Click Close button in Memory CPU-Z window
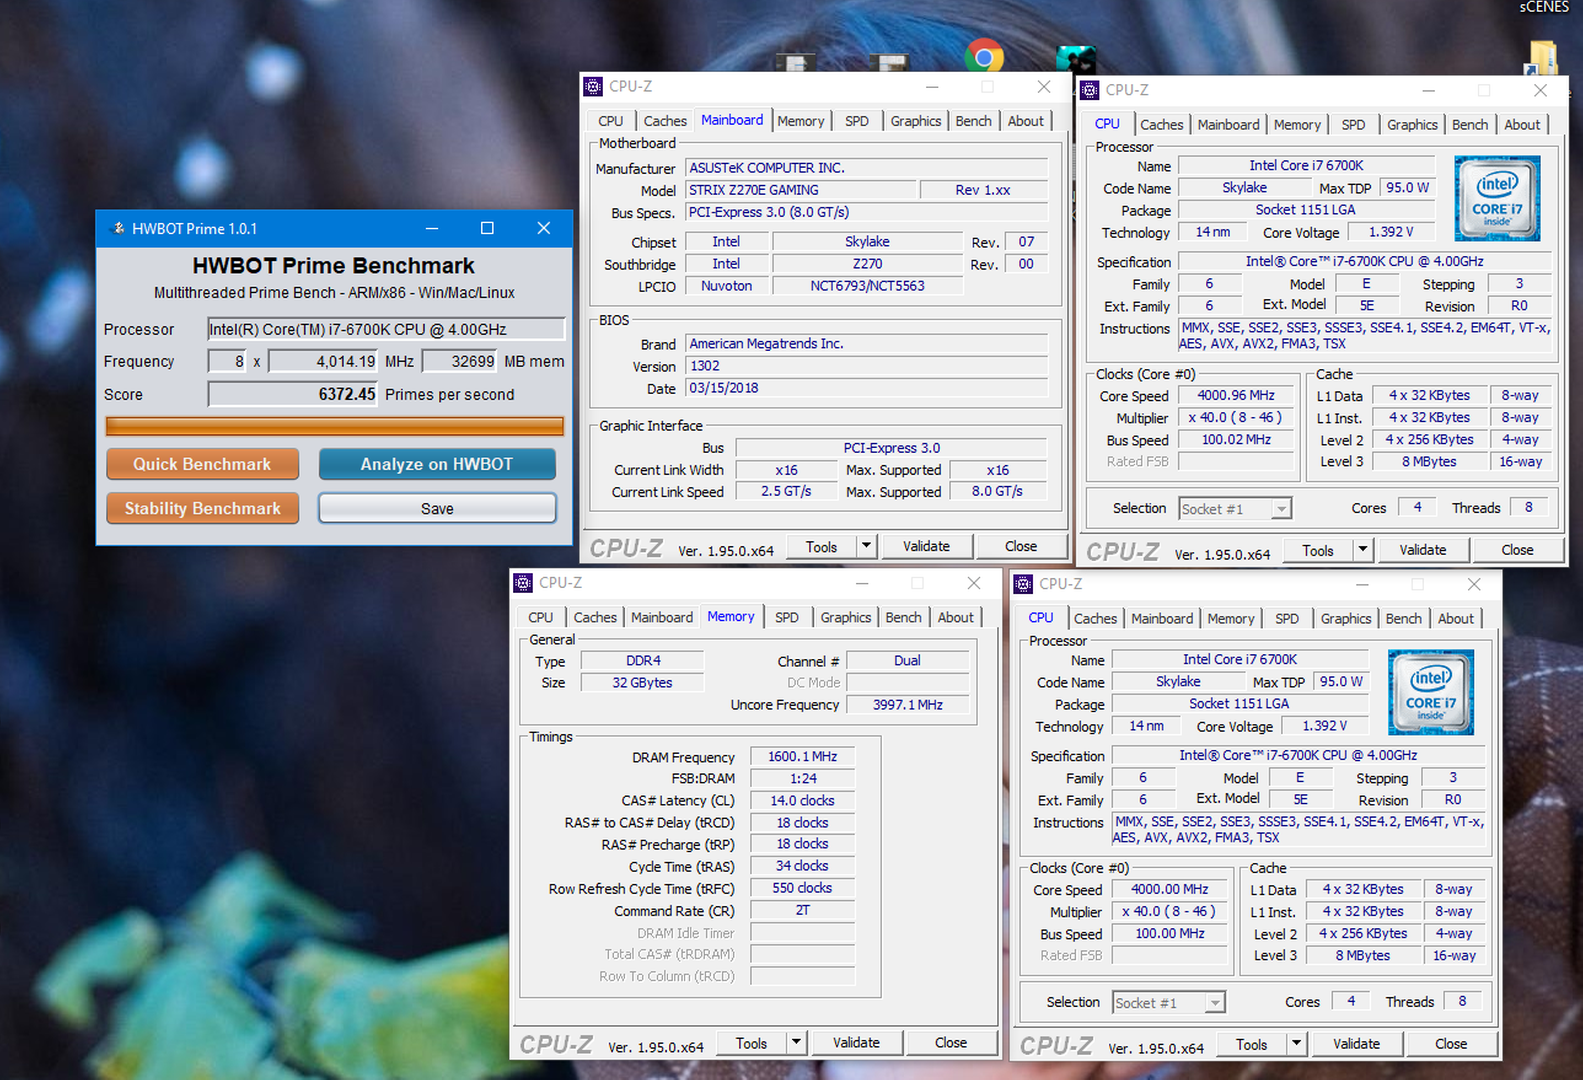Screen dimensions: 1583x1080 (951, 1043)
